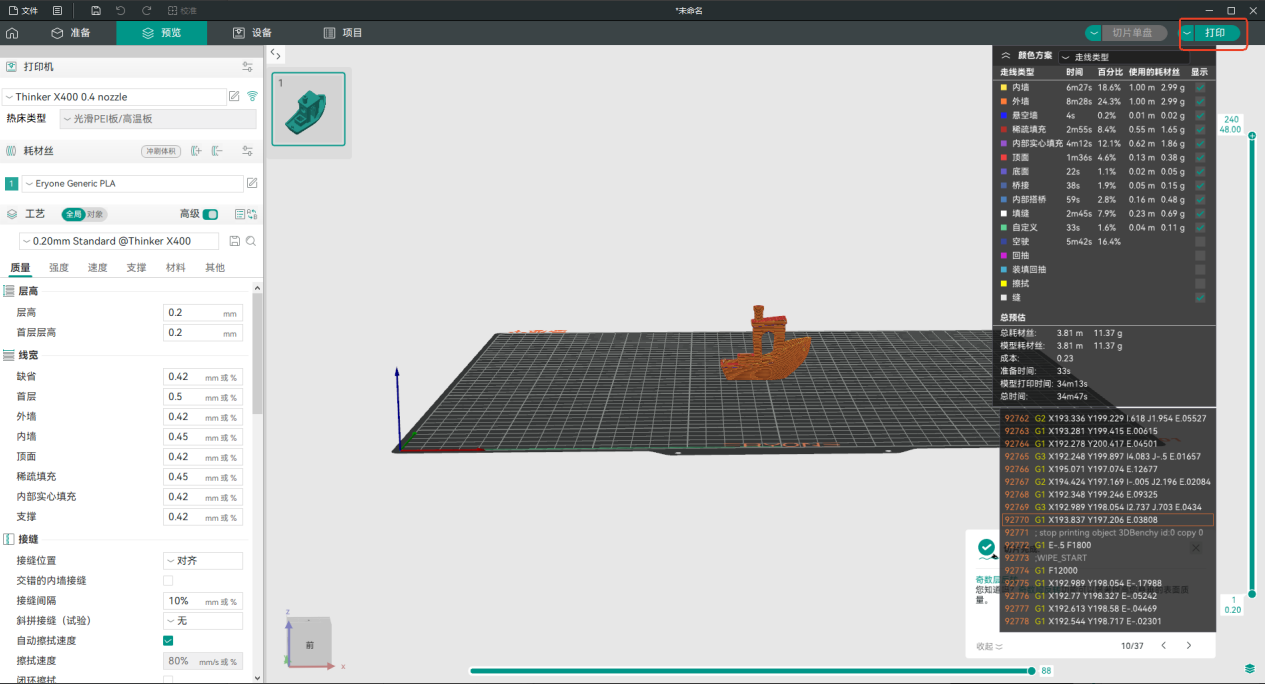This screenshot has width=1265, height=684.
Task: Click the save icon in the title bar
Action: pyautogui.click(x=95, y=10)
